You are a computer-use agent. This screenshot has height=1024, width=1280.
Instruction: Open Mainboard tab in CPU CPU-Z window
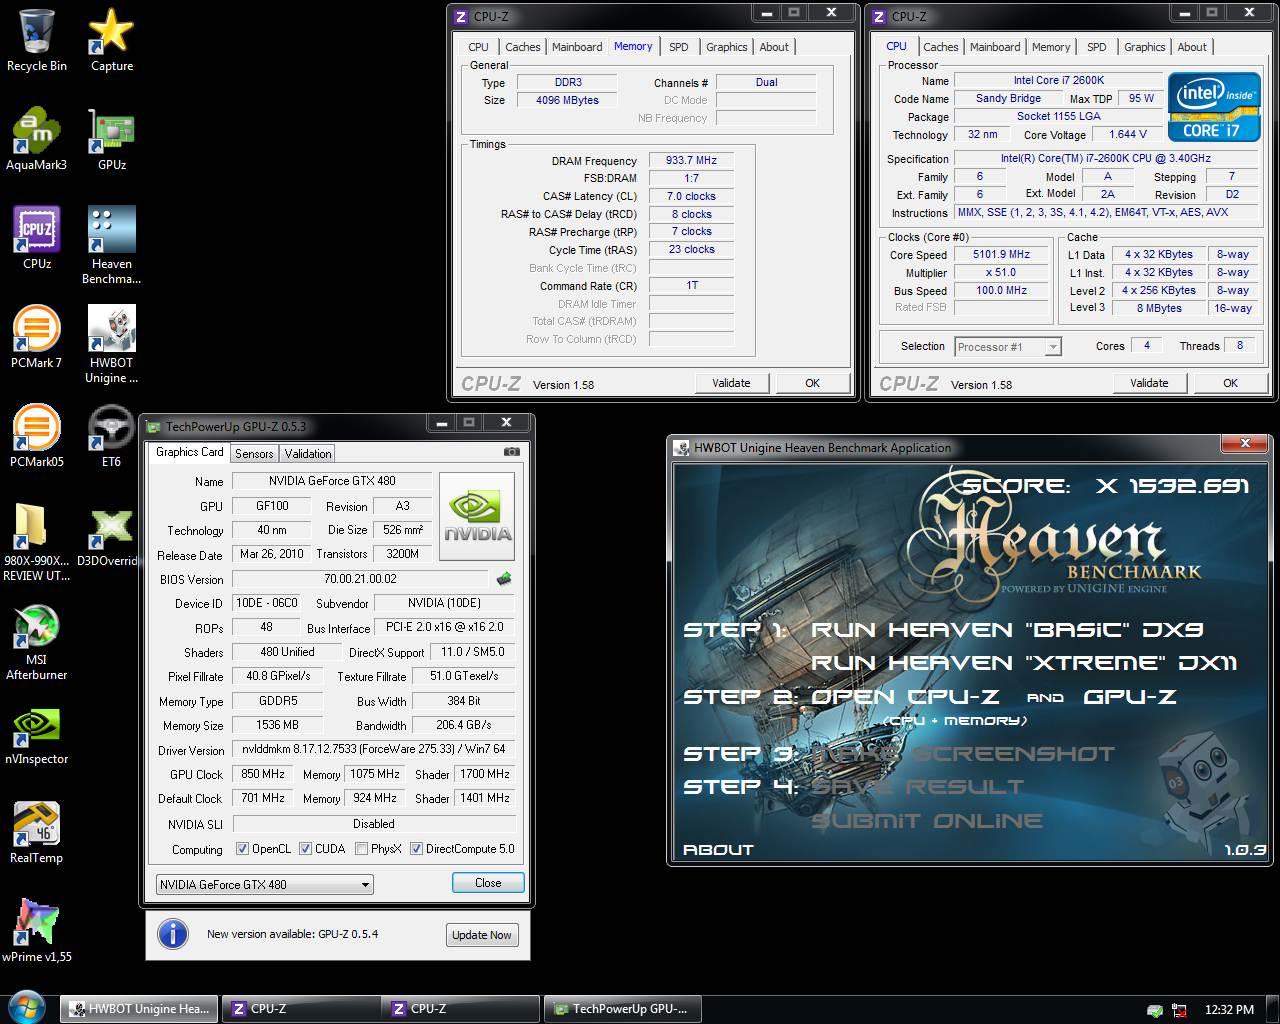[x=995, y=47]
